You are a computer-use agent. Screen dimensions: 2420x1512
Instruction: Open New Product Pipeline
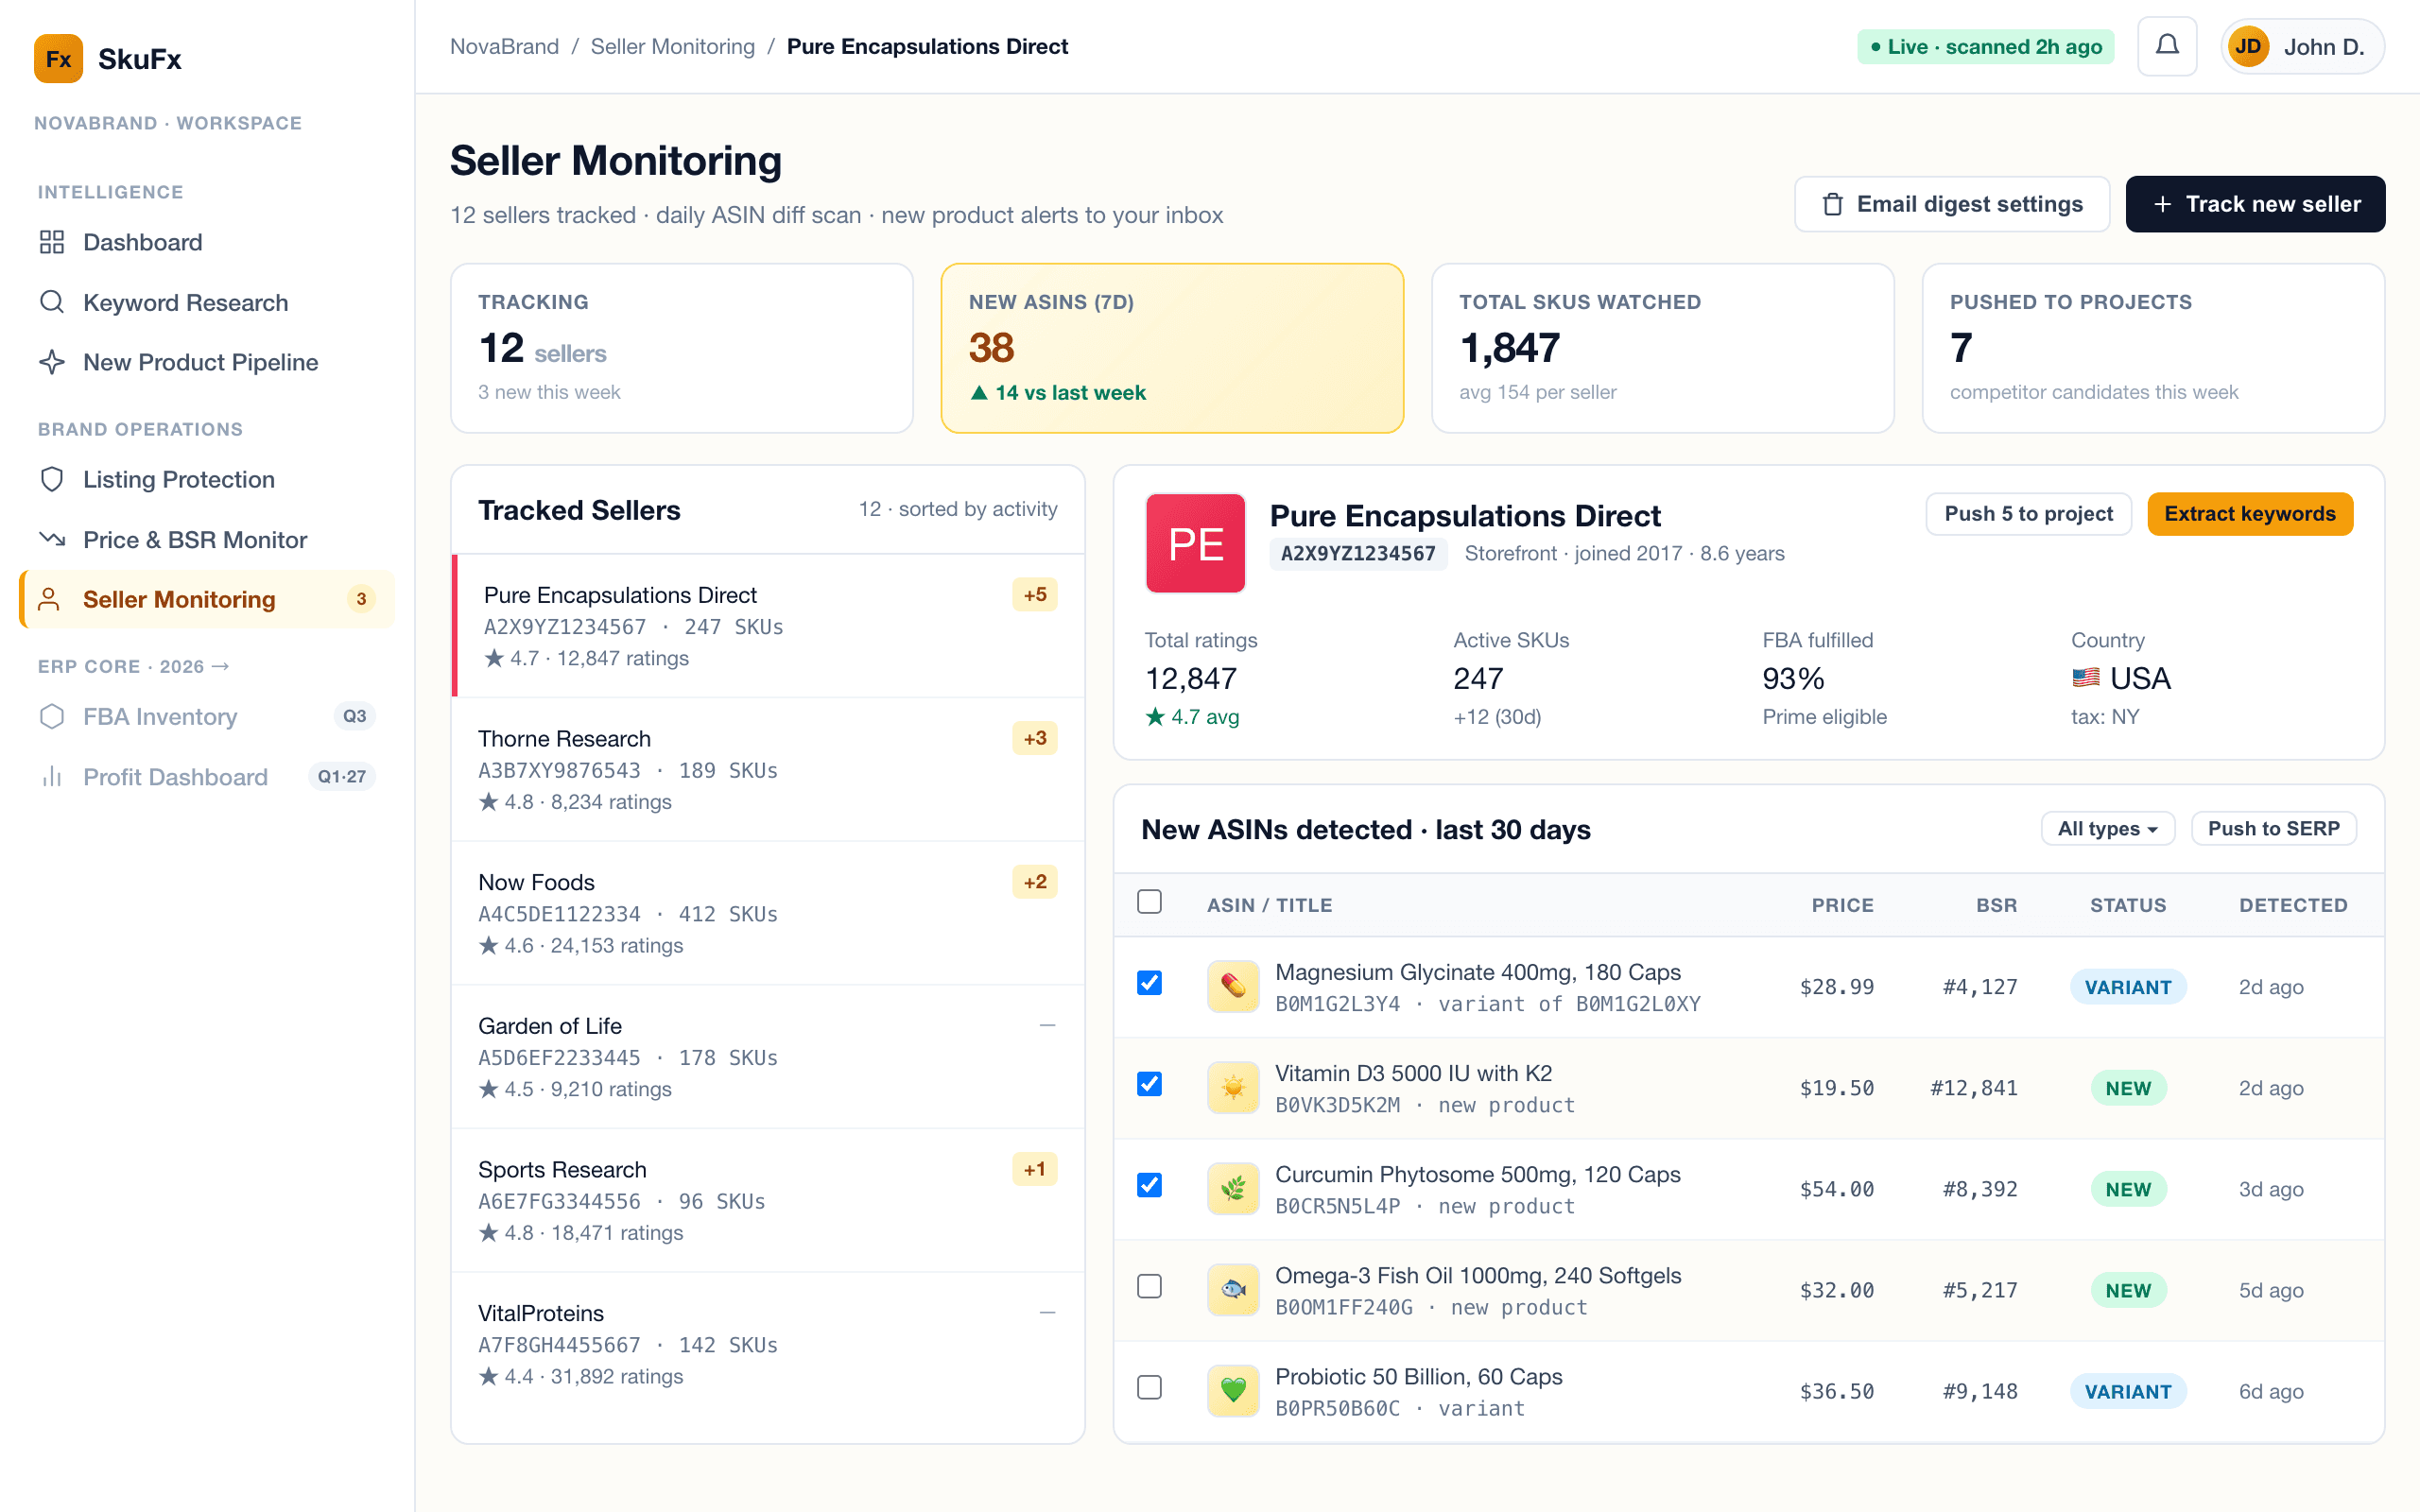[x=207, y=362]
